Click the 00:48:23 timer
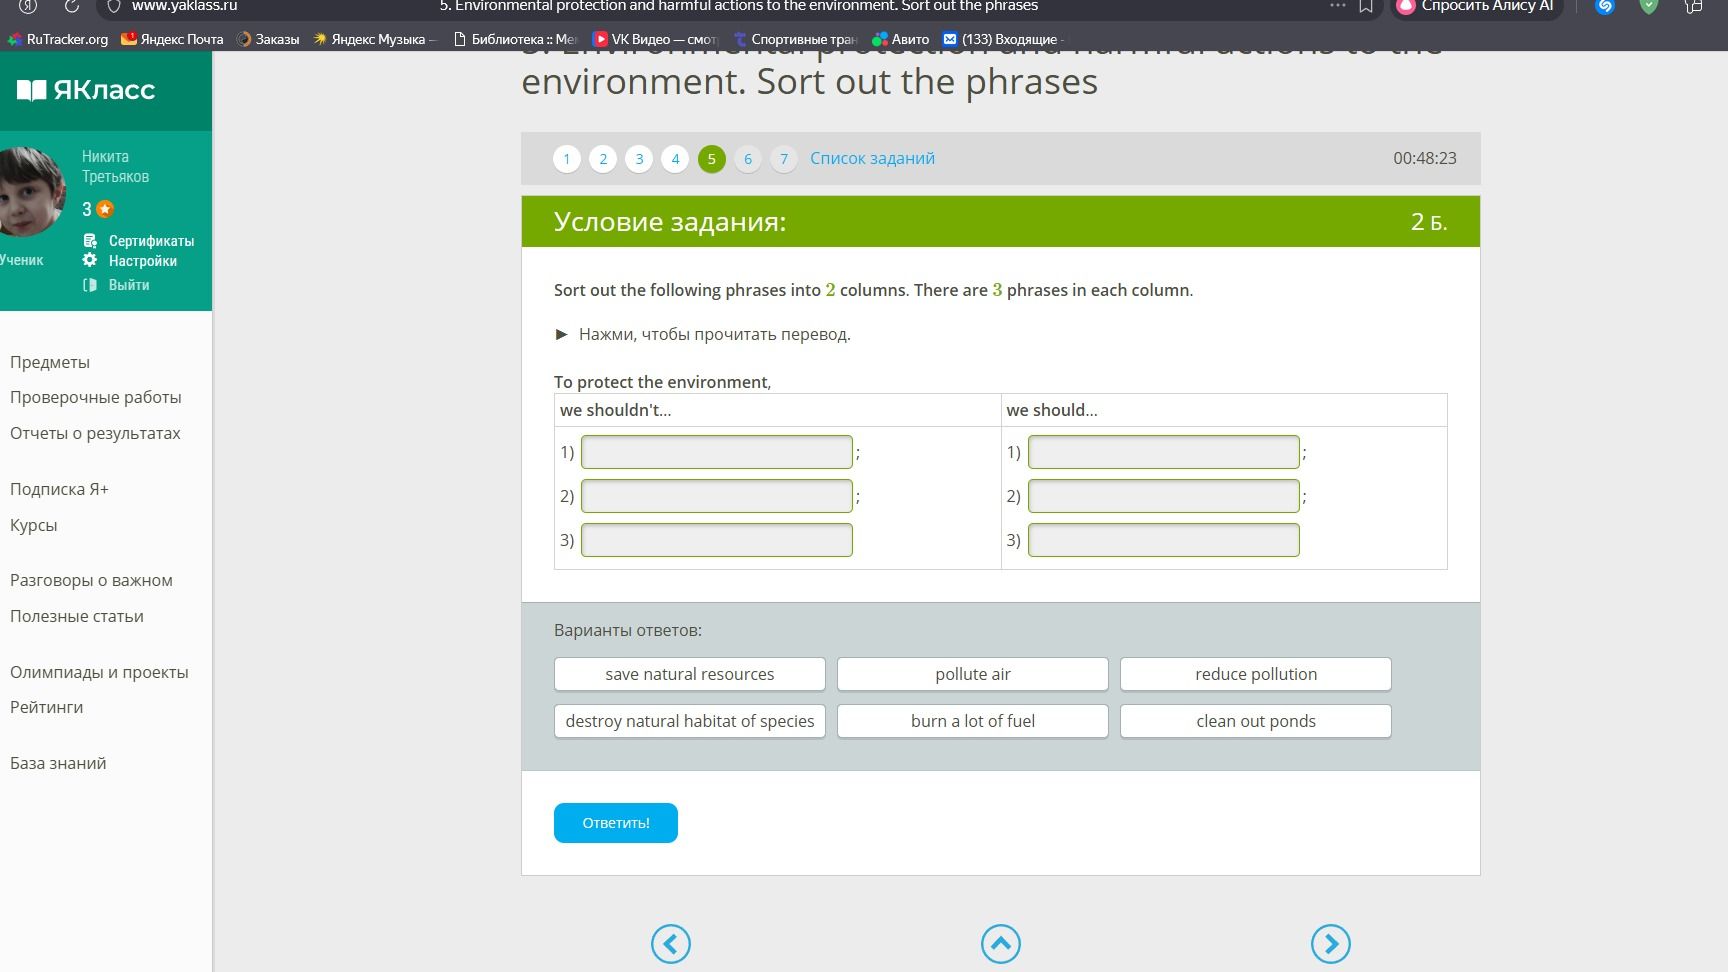Screen dimensions: 1728x972 click(1425, 158)
